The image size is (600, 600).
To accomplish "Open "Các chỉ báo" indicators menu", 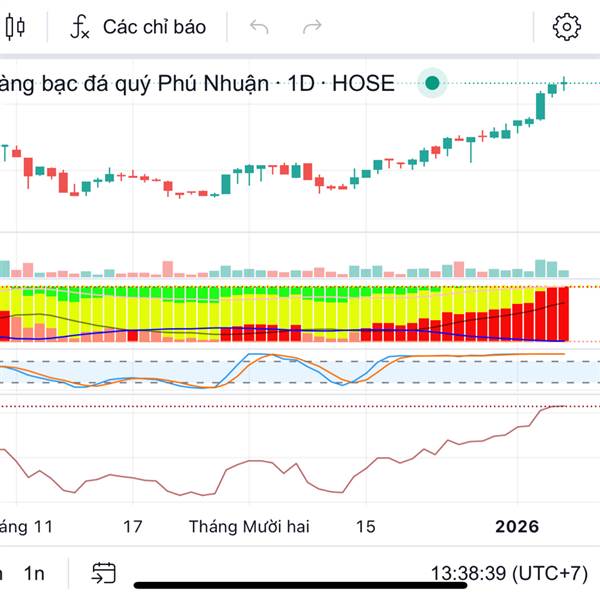I will click(154, 27).
